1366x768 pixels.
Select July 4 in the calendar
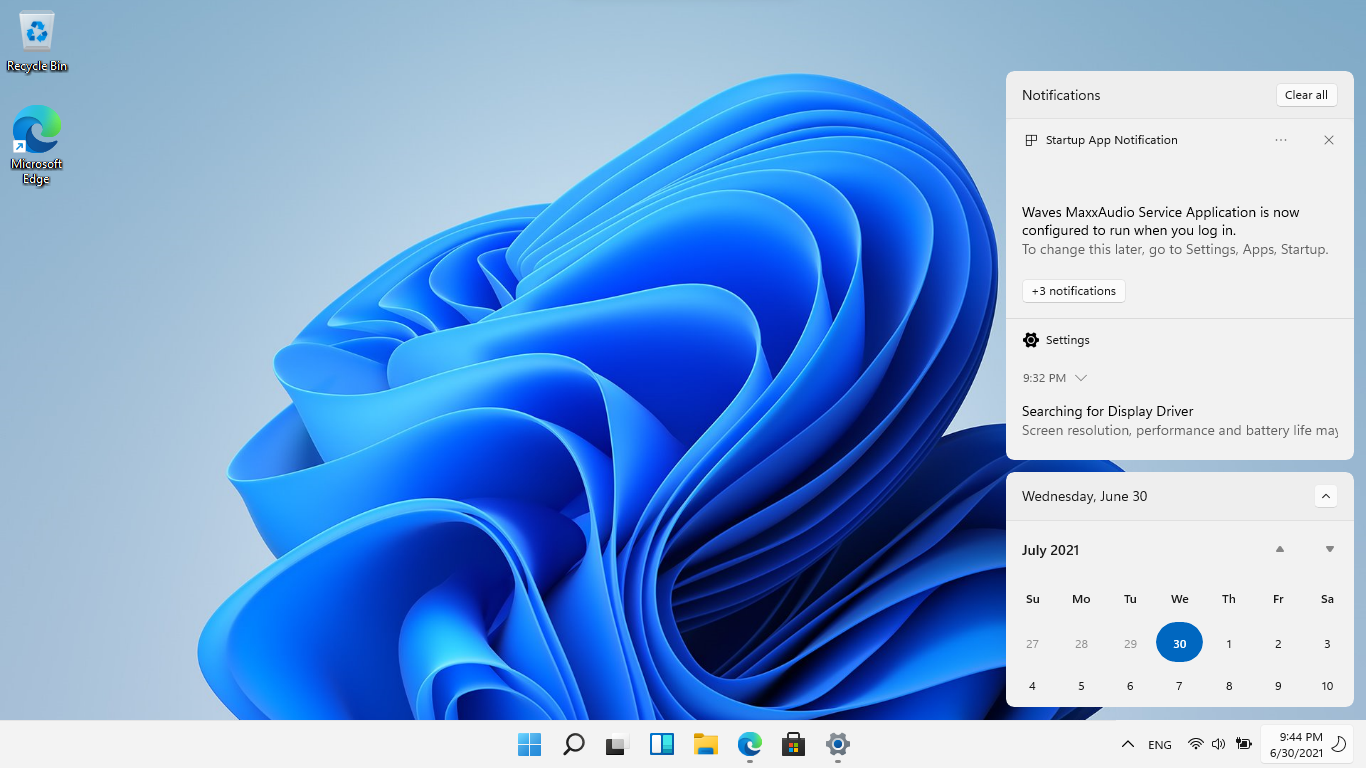point(1032,686)
